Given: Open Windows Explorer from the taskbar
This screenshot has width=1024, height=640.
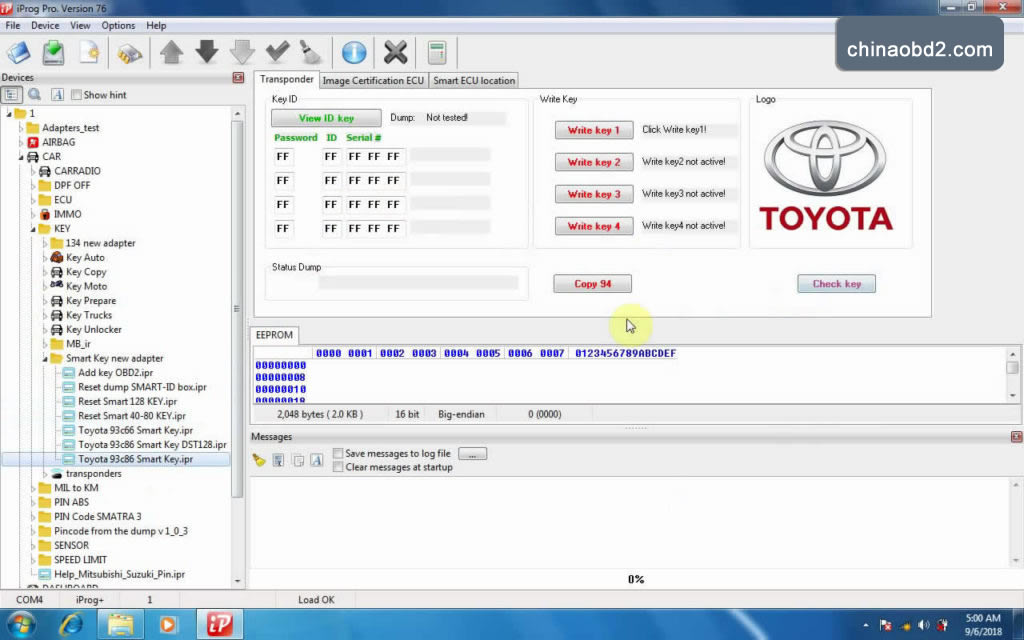Looking at the screenshot, I should pyautogui.click(x=120, y=624).
